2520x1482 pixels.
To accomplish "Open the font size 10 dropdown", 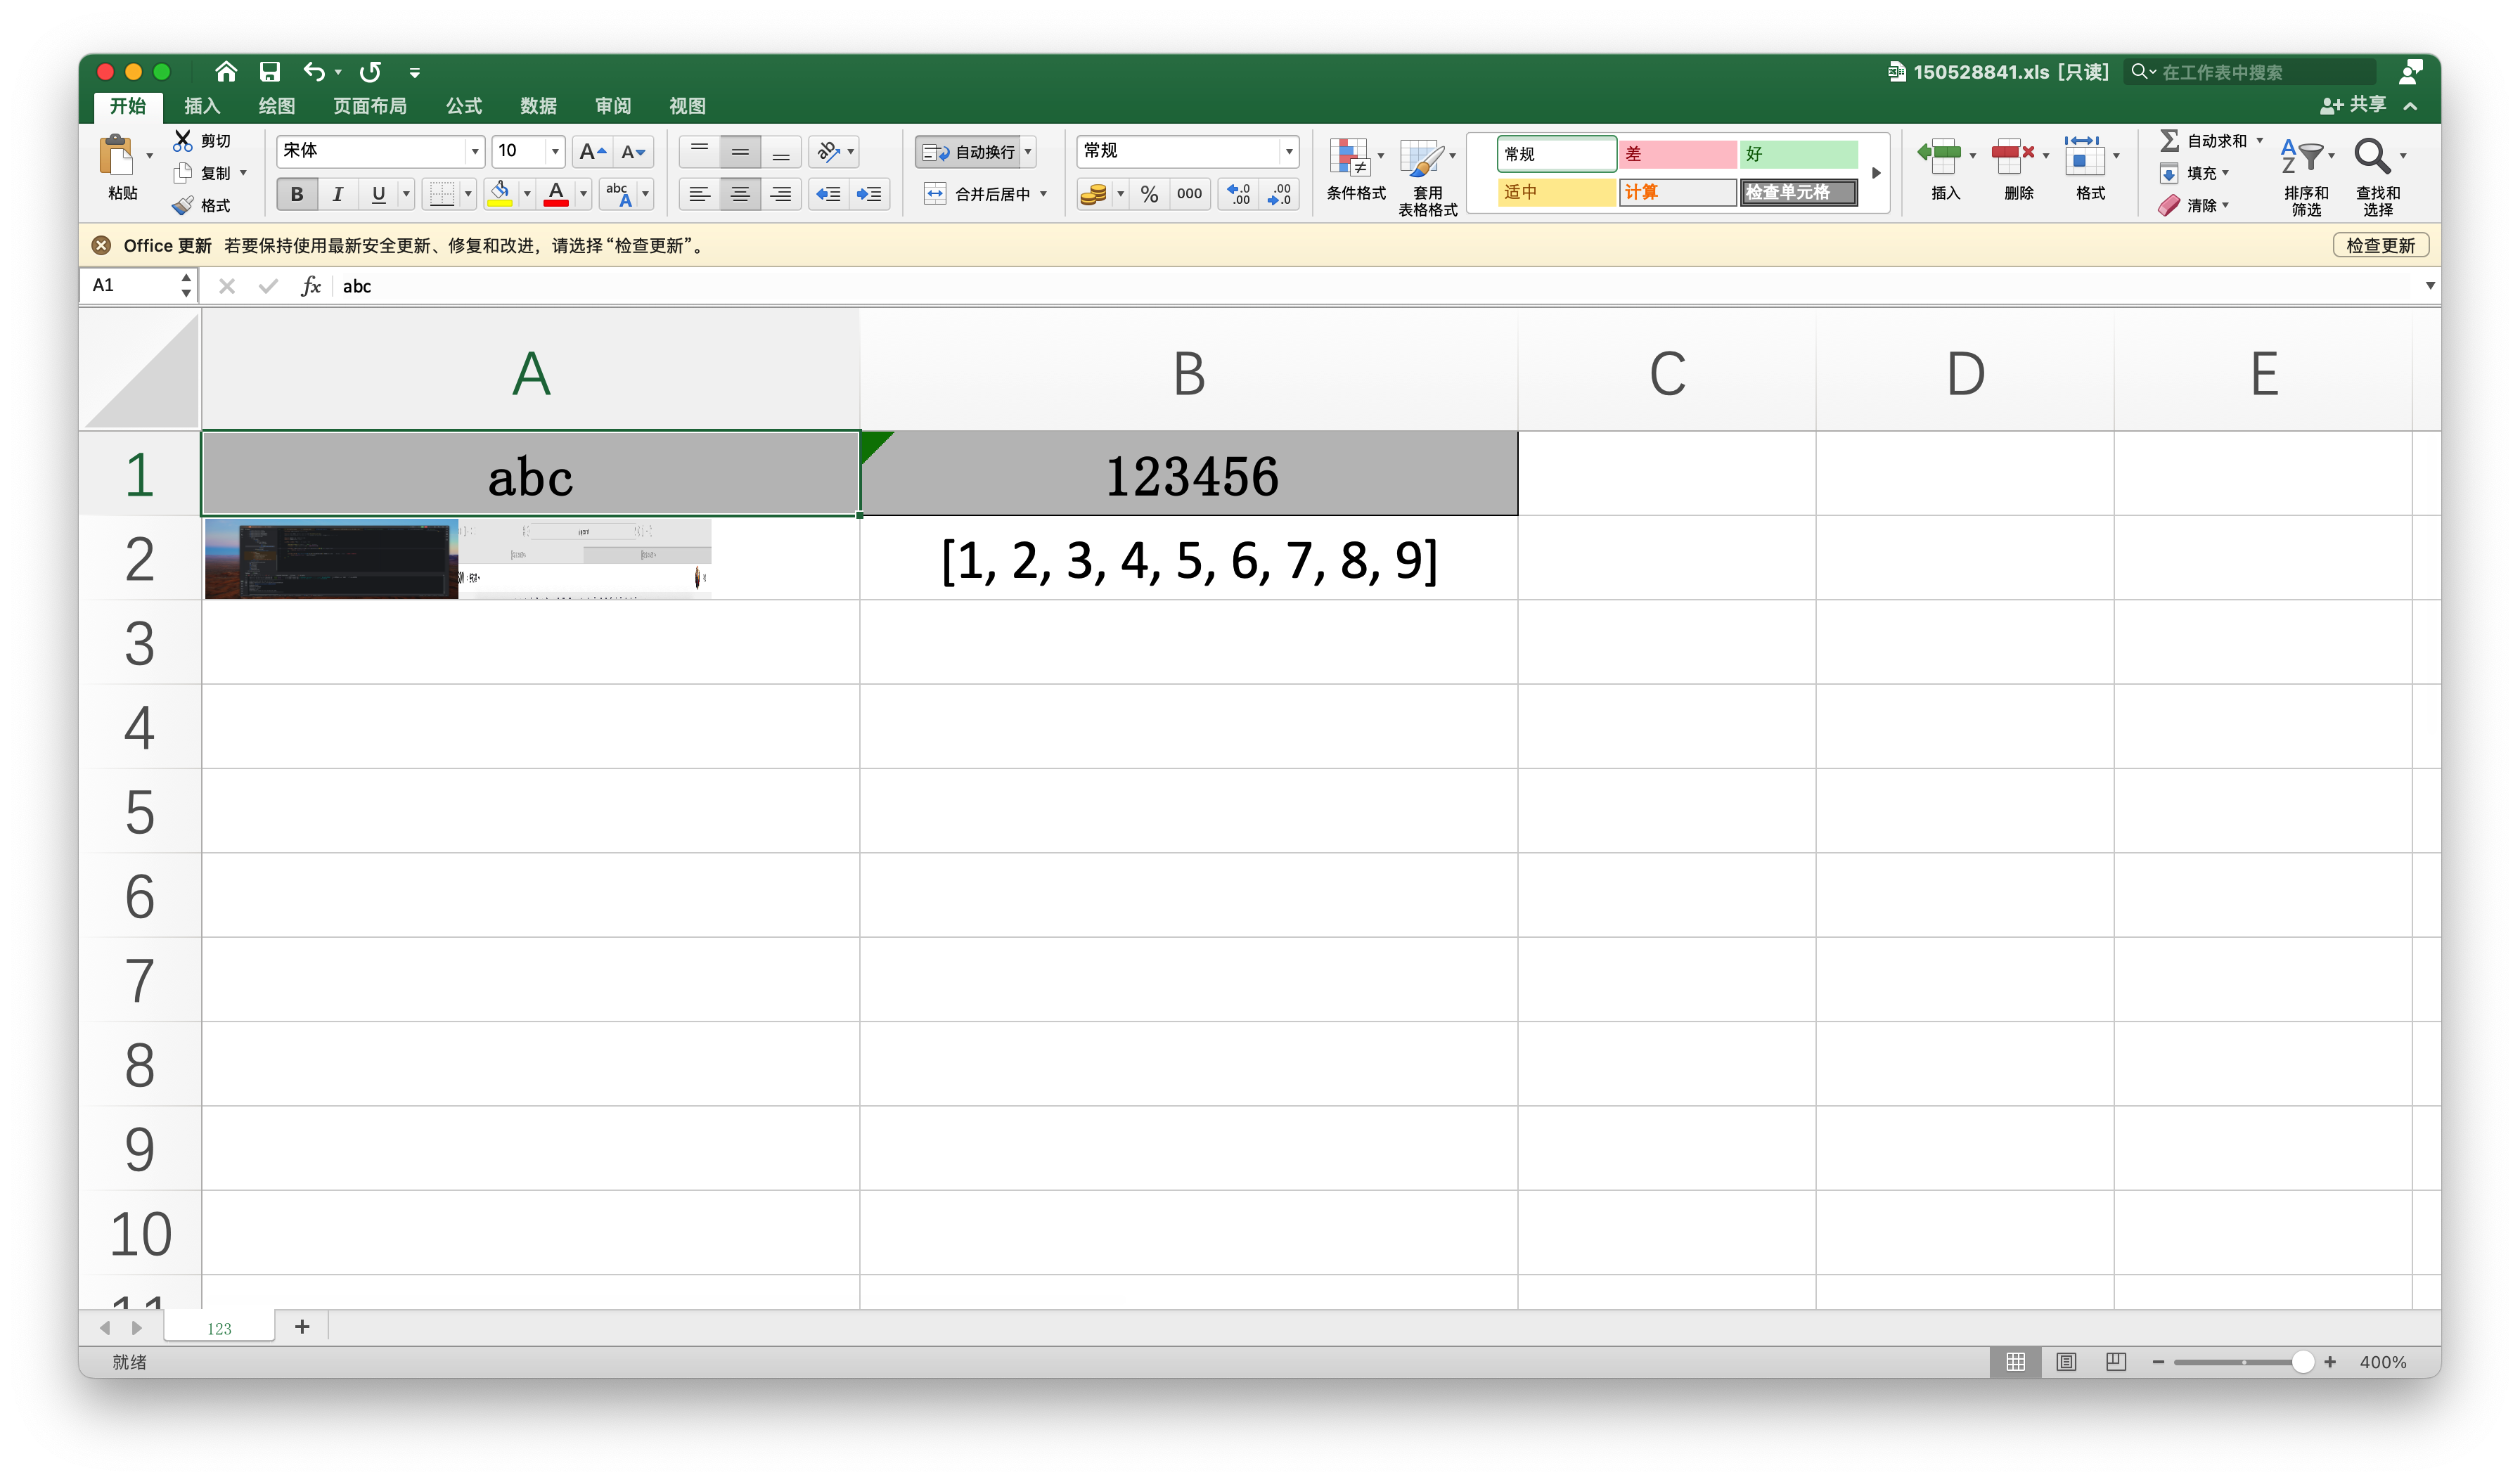I will (555, 152).
